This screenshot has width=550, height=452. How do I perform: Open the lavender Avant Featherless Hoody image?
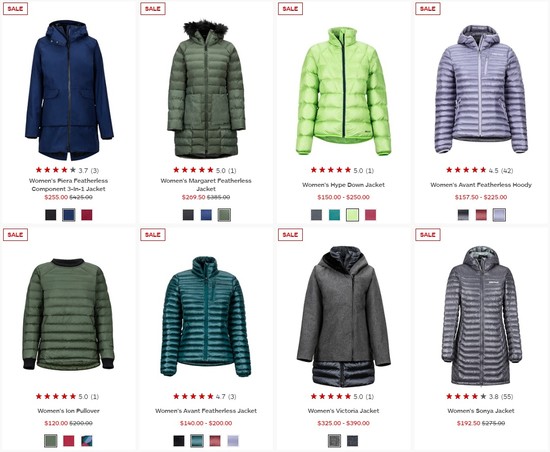point(481,89)
